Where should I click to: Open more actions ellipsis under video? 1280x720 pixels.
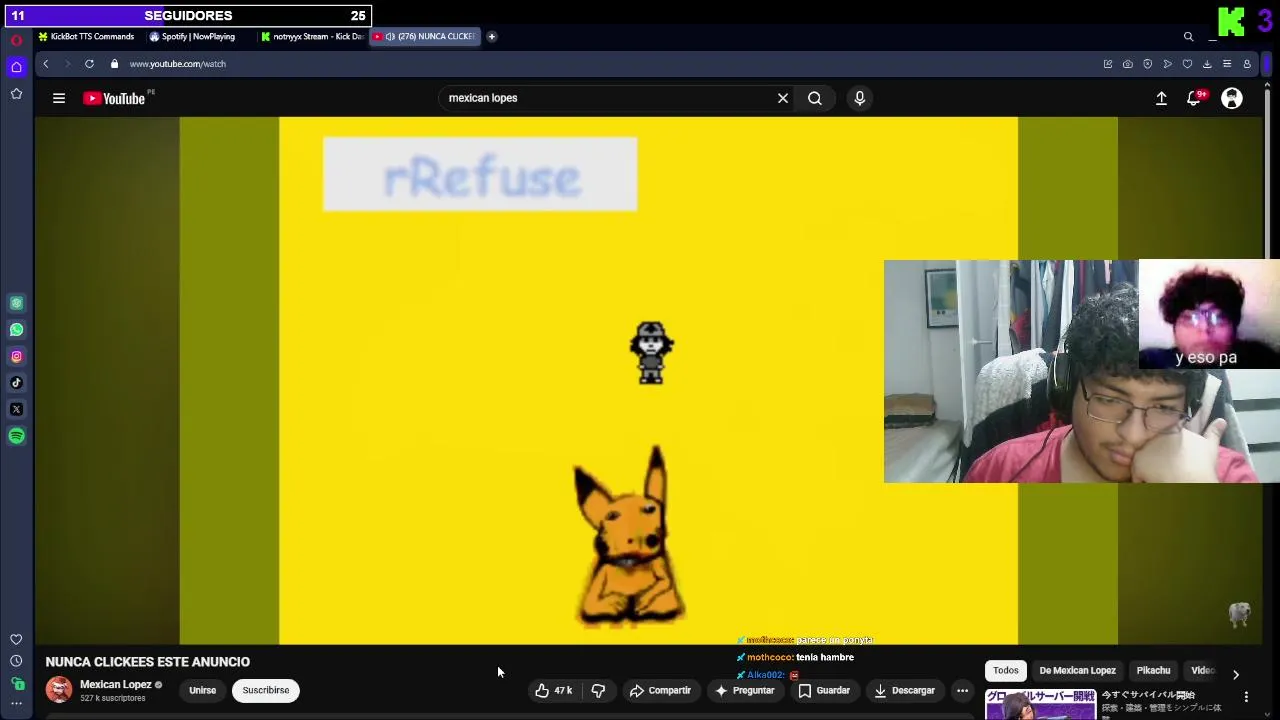(x=962, y=691)
